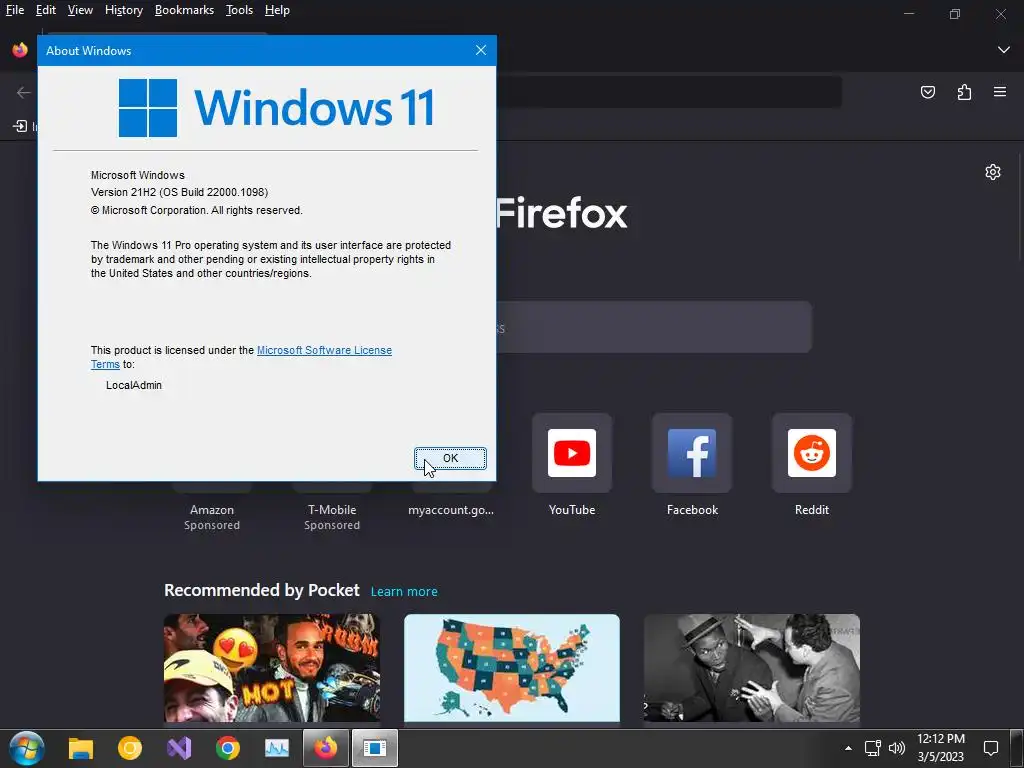Click the About Windows taskbar button

click(375, 748)
